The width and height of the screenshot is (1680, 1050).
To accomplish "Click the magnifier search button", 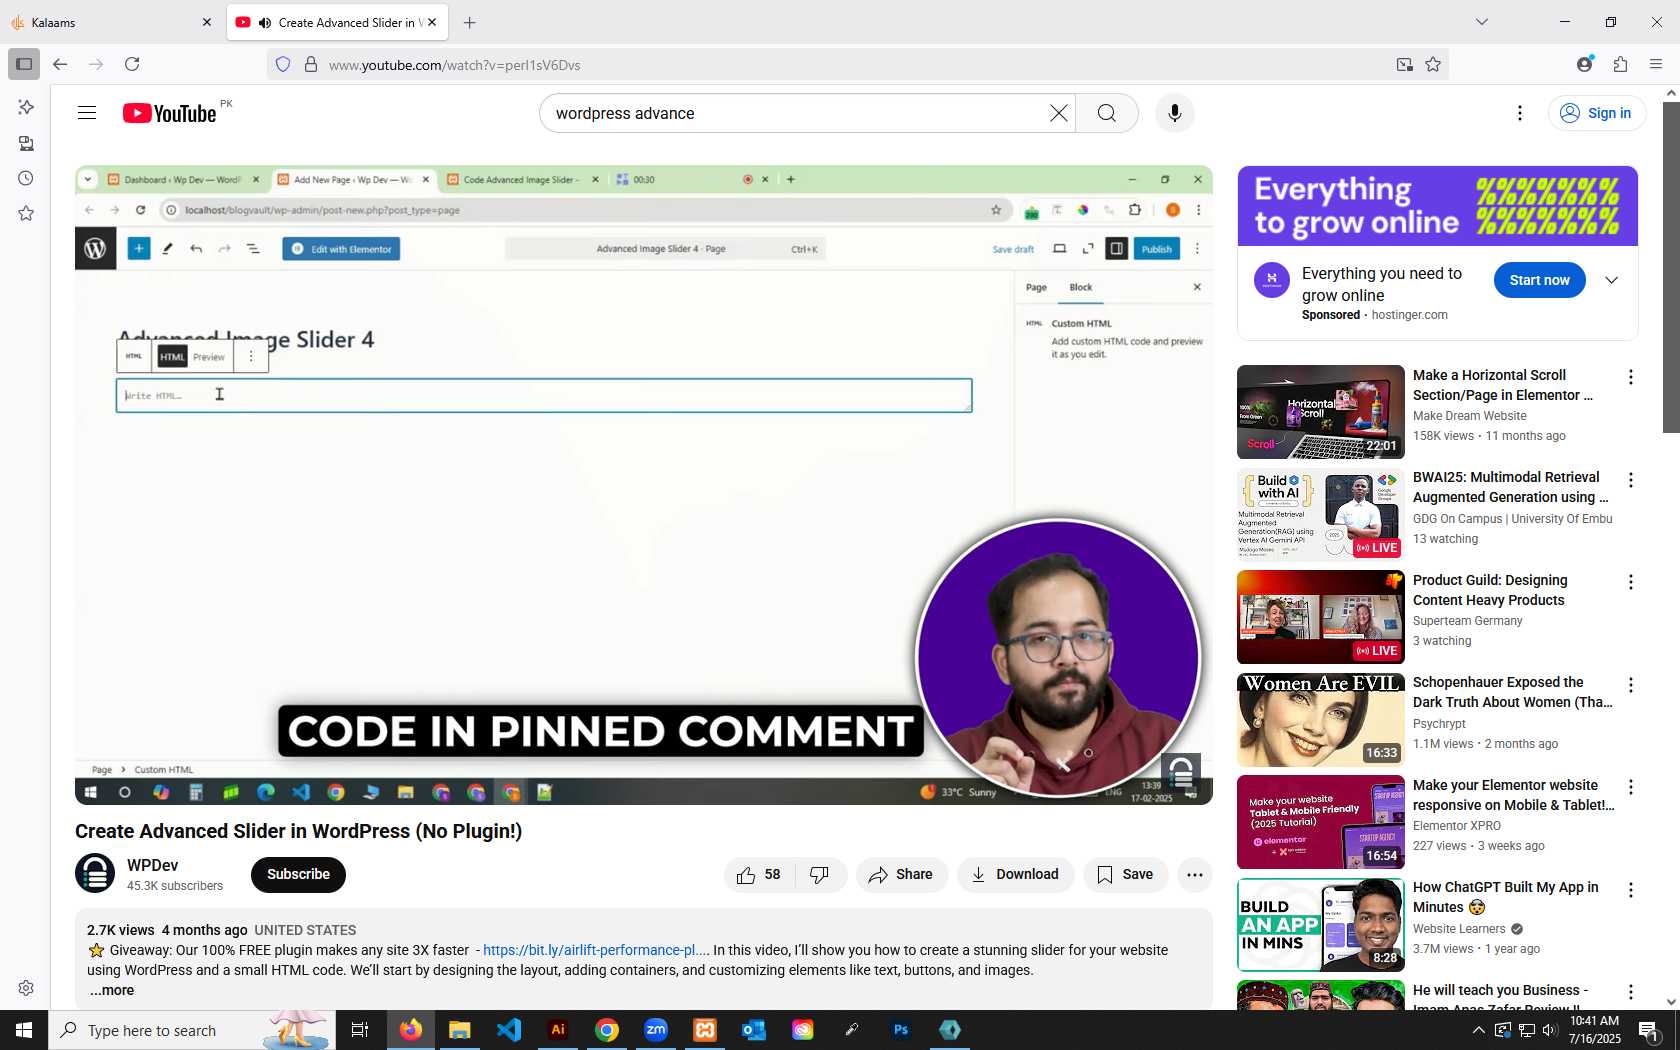I will [1107, 113].
